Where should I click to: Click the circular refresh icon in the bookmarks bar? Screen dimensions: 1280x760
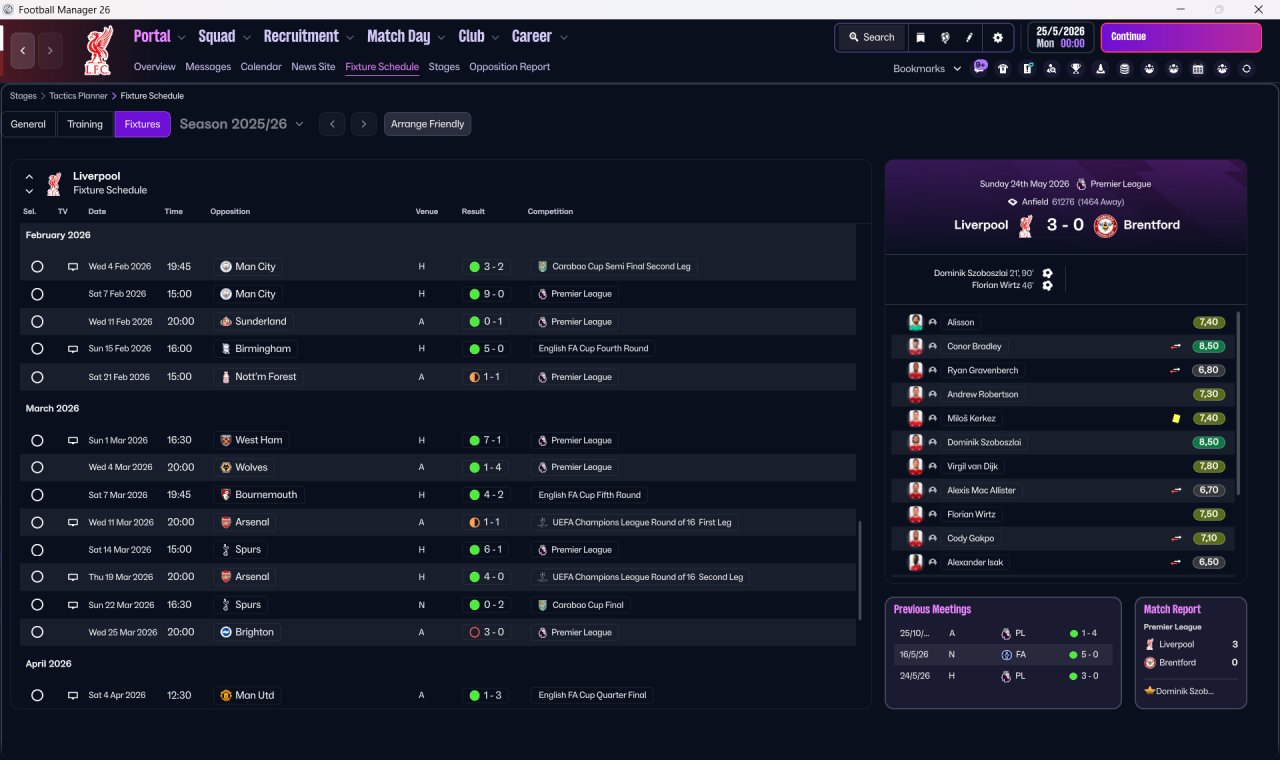pyautogui.click(x=1246, y=69)
